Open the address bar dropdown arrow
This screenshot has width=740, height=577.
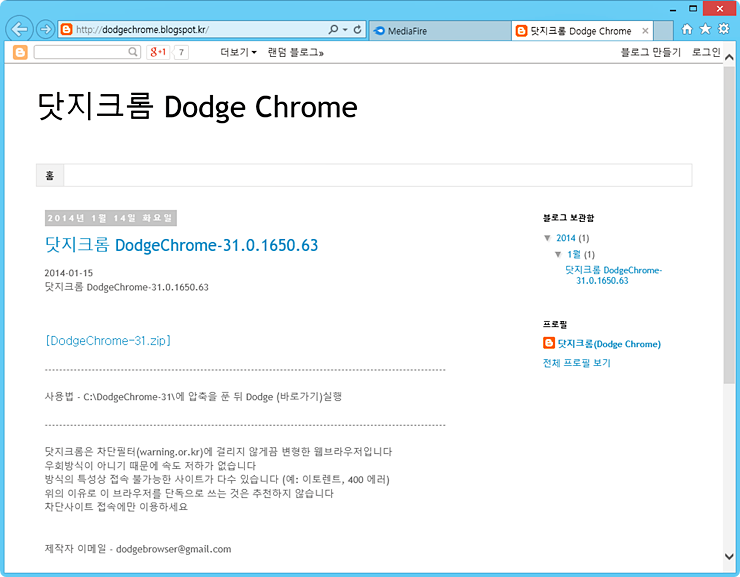tap(345, 30)
